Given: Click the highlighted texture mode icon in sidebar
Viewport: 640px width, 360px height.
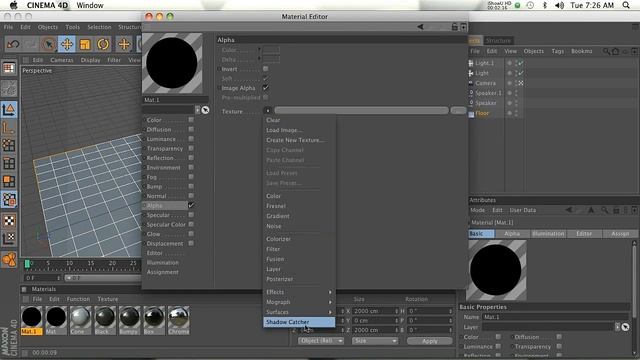Looking at the screenshot, I should pyautogui.click(x=9, y=200).
